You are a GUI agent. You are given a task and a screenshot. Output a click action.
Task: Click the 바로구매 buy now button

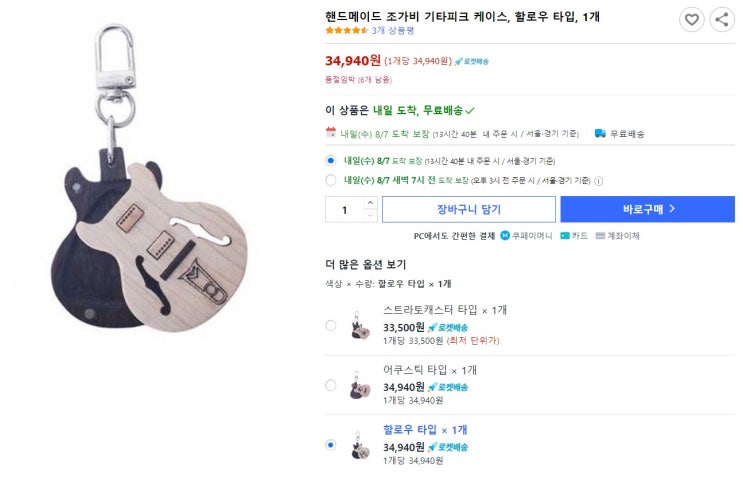pos(649,209)
